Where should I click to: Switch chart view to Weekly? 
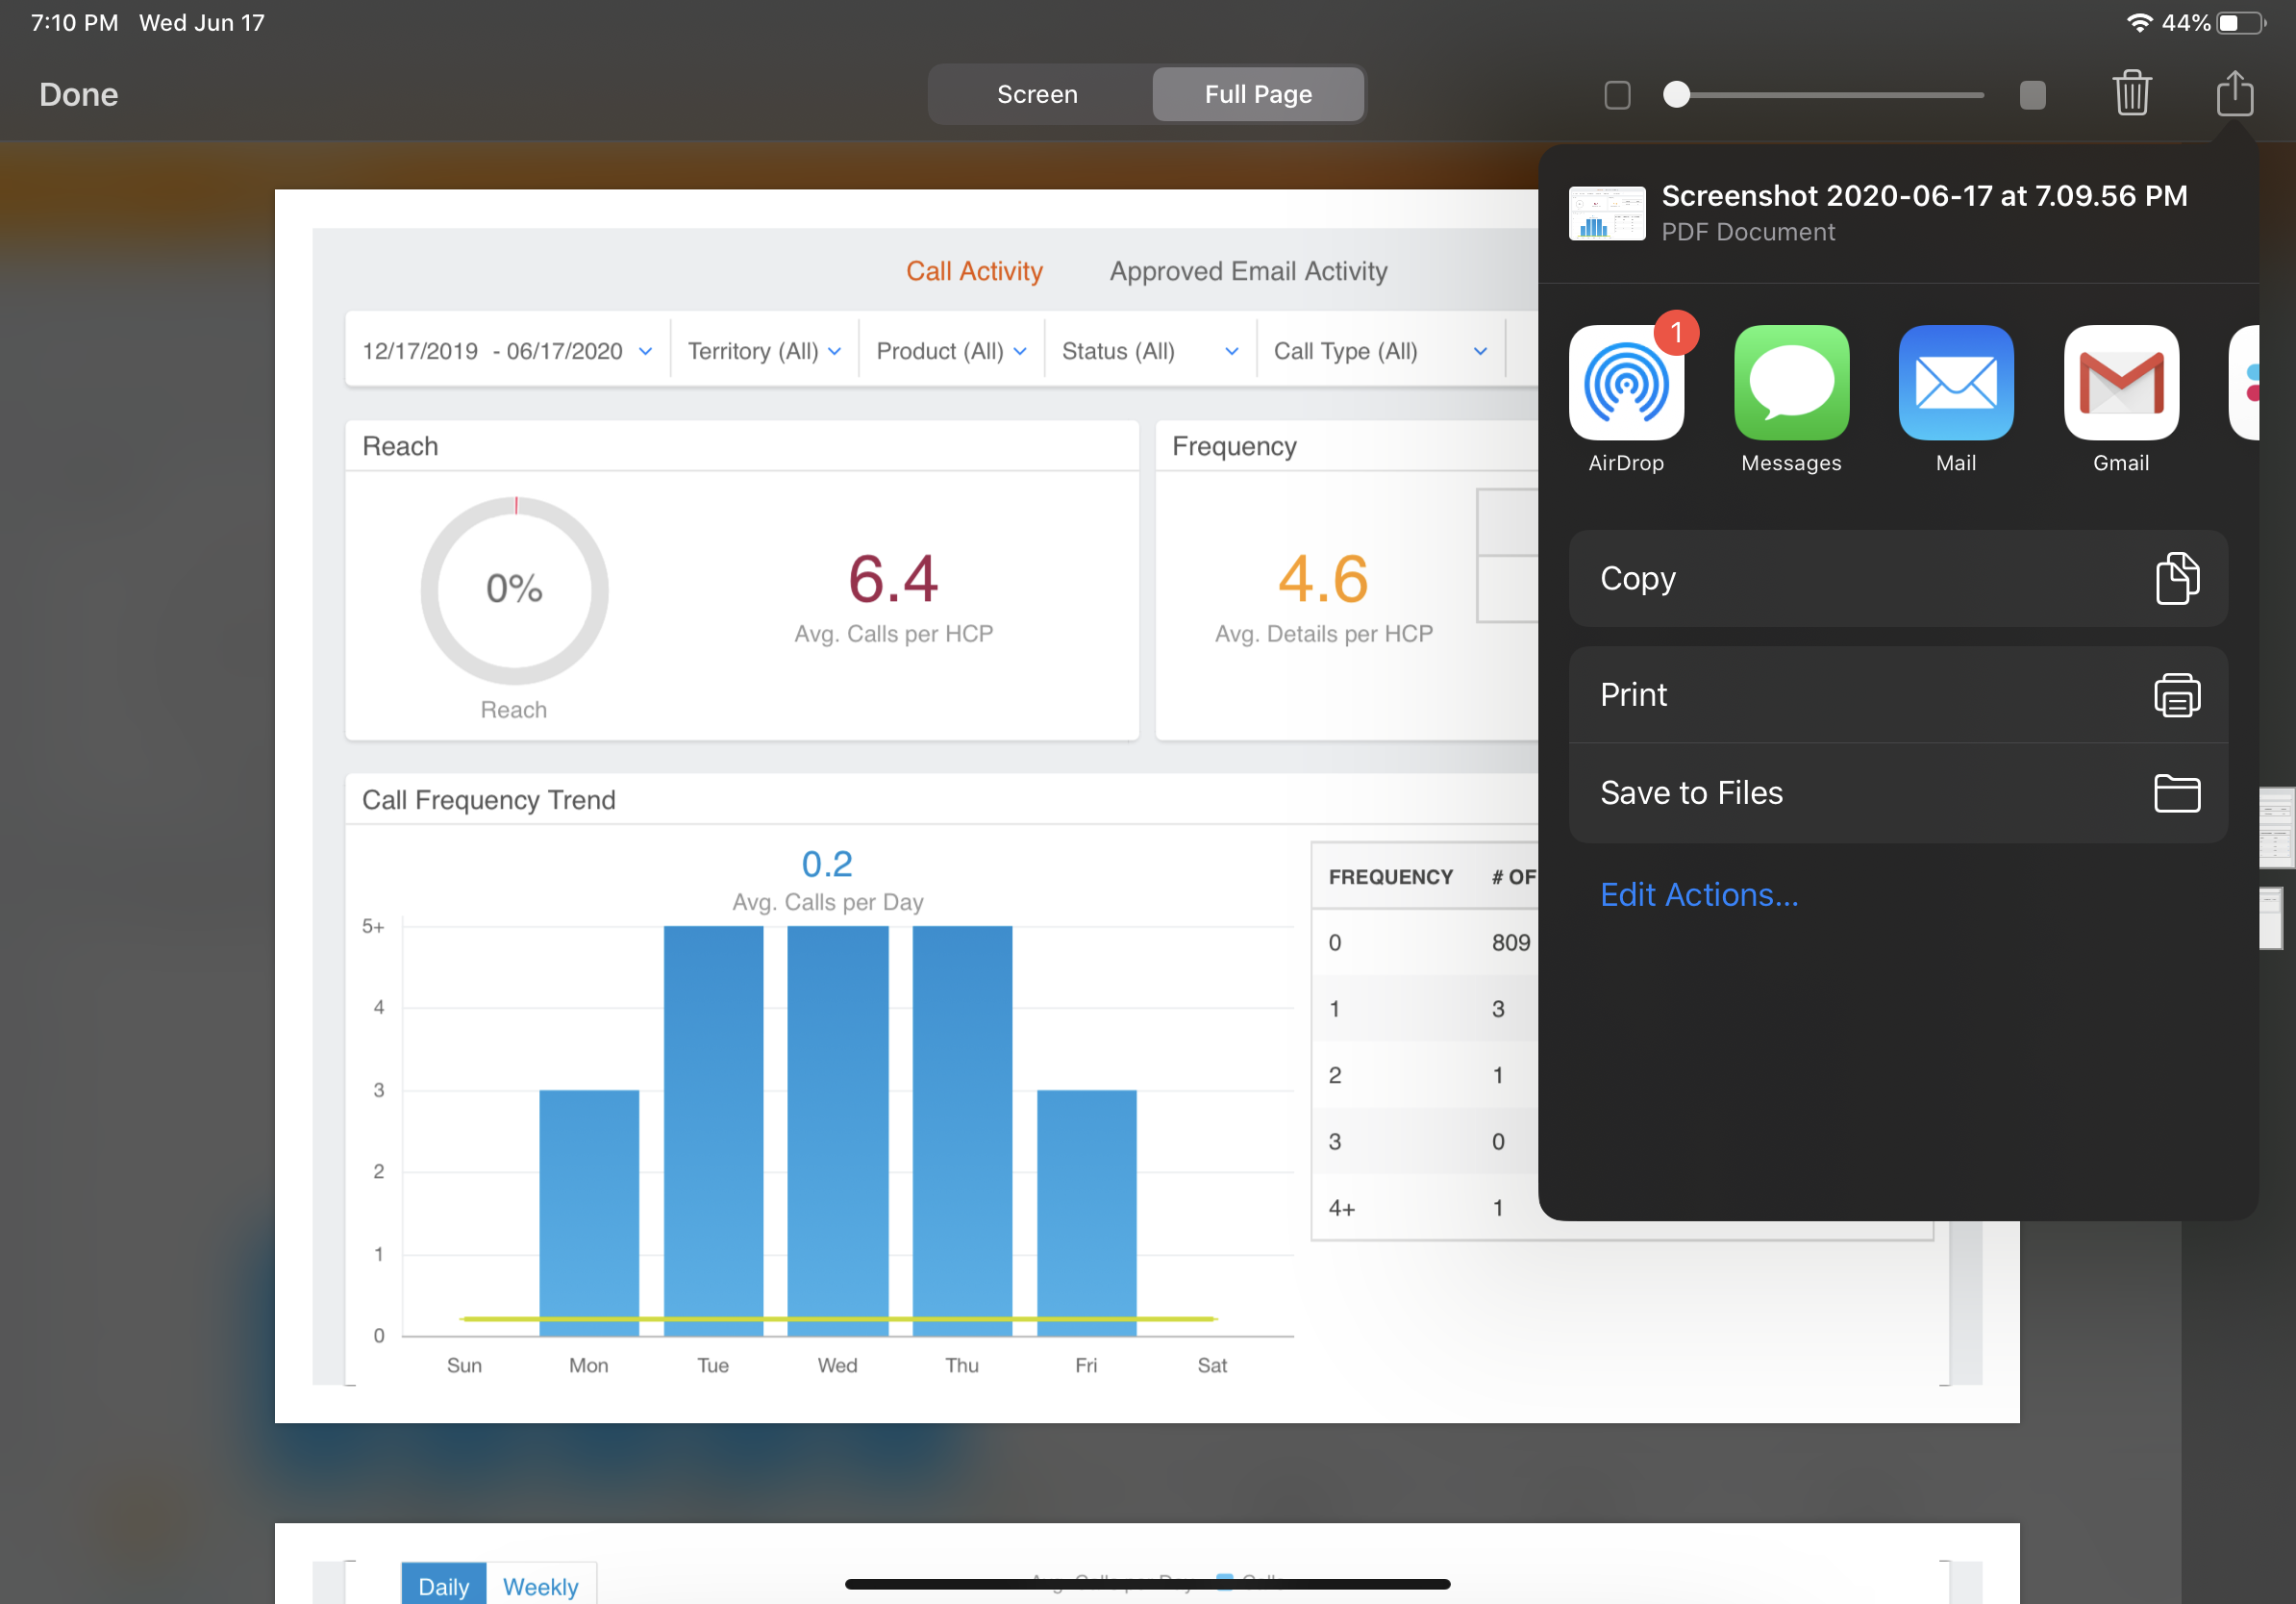540,1585
